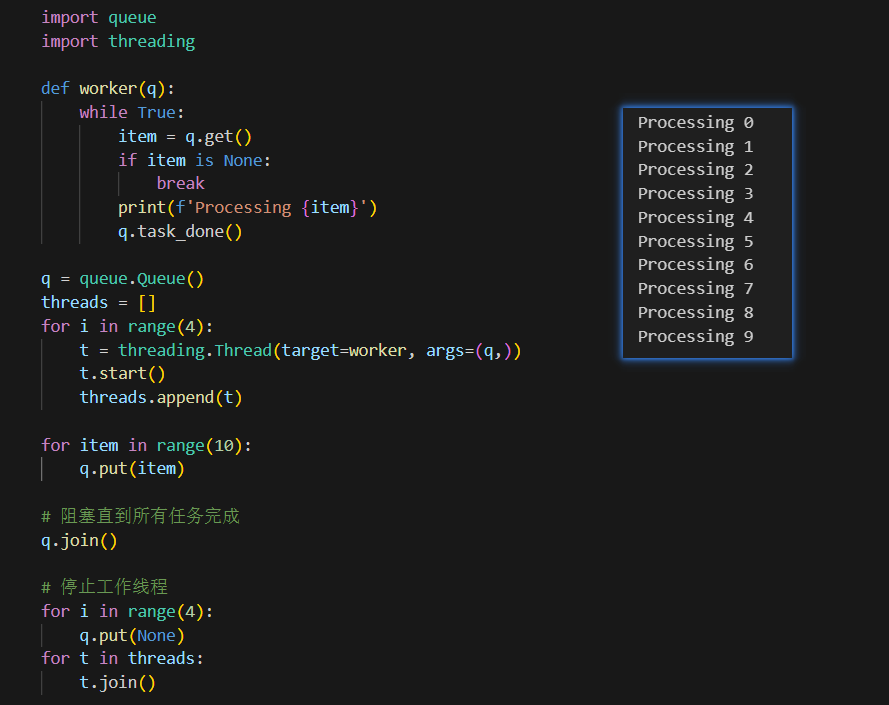Place cursor on 'q.task_done()' line

coord(180,231)
